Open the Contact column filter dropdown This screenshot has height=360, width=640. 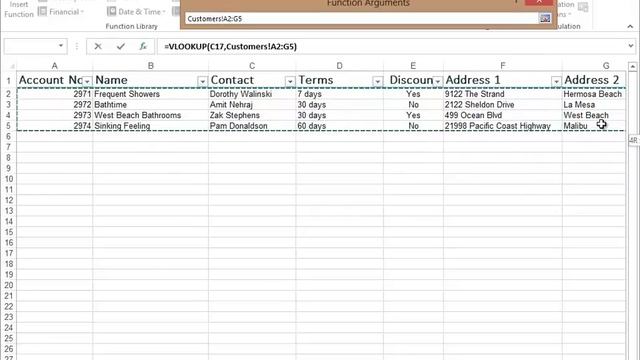tap(290, 81)
